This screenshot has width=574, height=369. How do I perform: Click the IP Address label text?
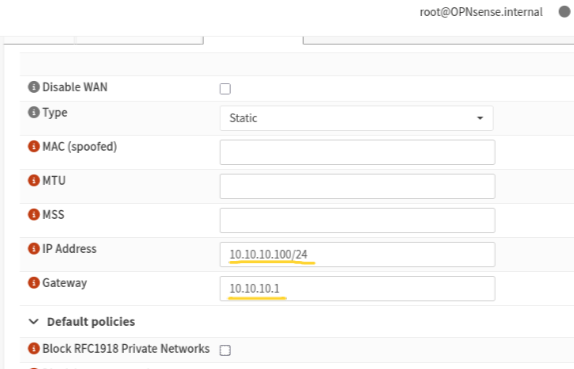click(70, 249)
